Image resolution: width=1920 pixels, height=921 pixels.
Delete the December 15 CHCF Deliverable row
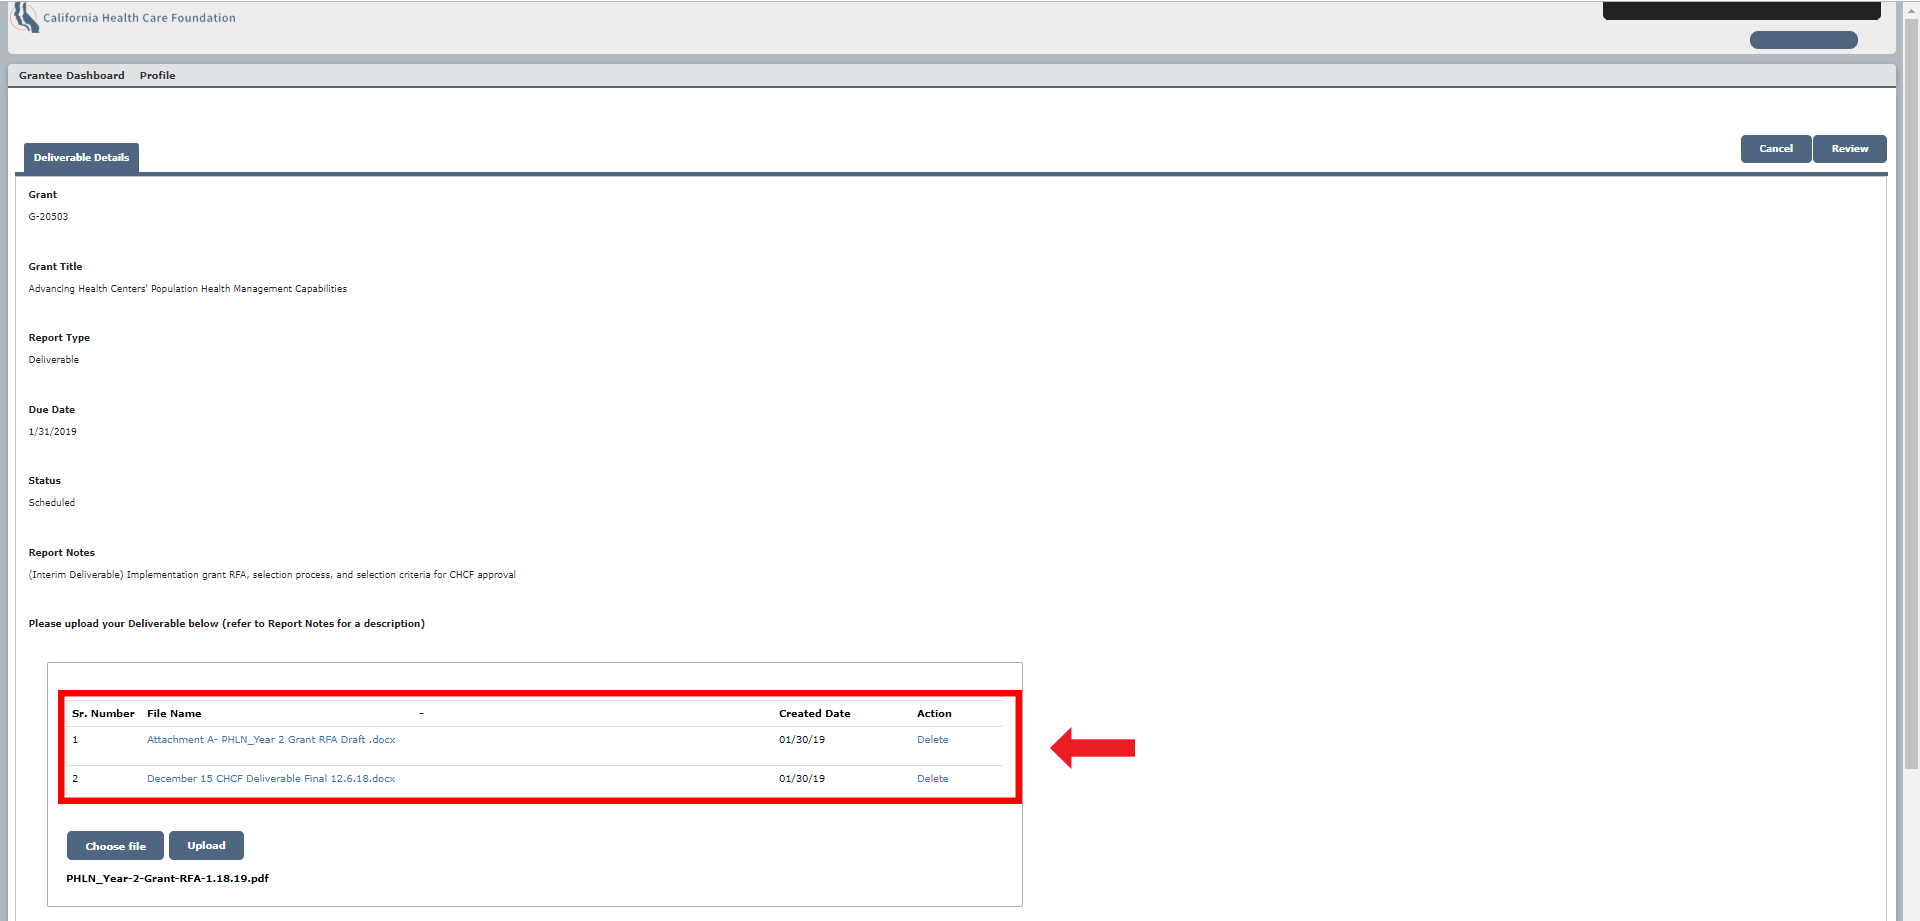tap(932, 779)
